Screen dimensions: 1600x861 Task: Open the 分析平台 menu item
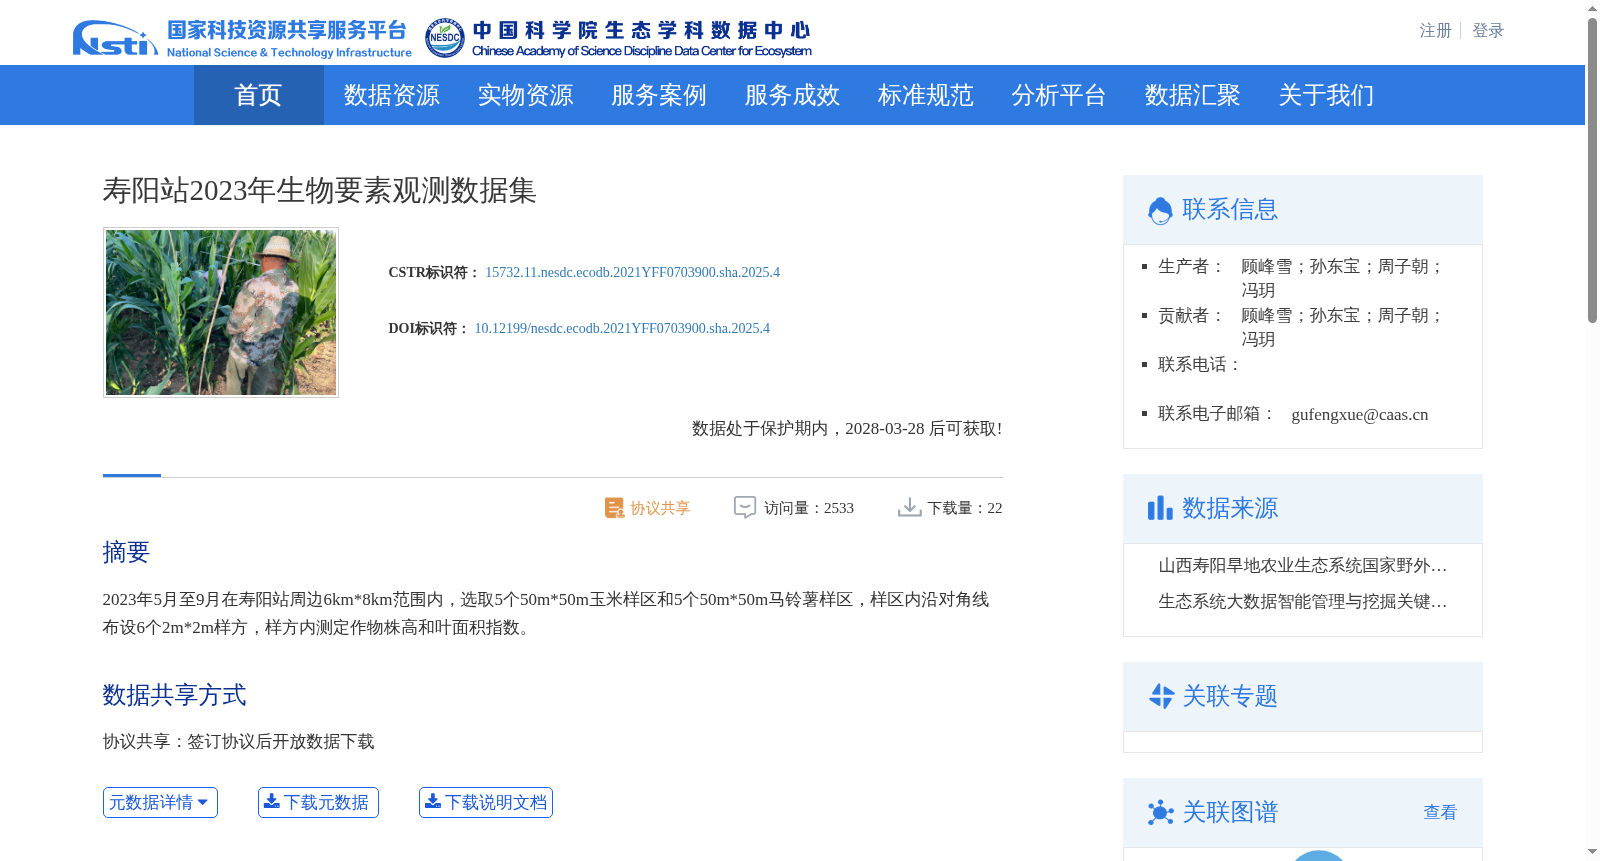point(1059,95)
